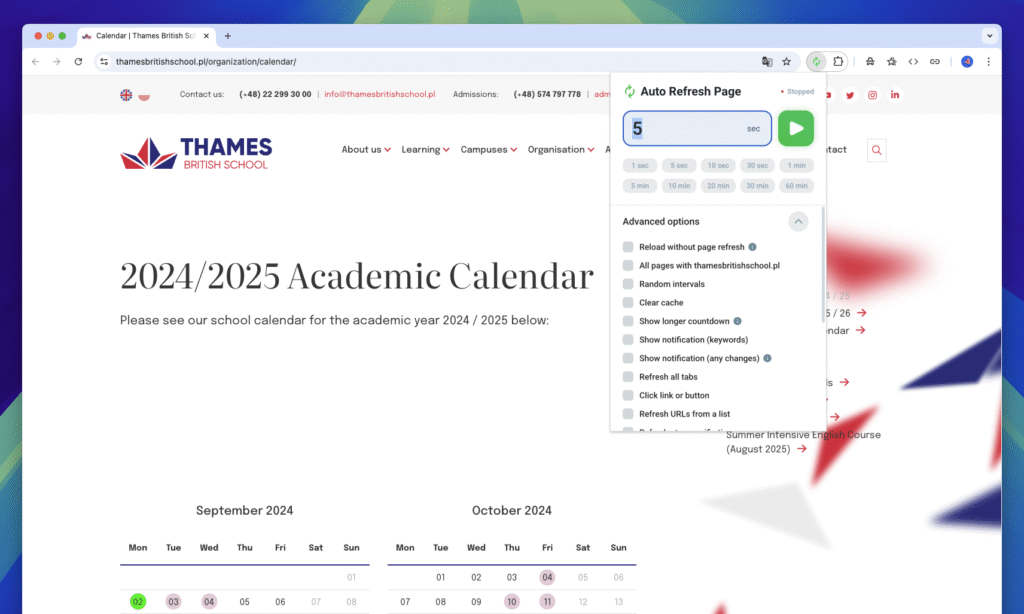
Task: Click info icon beside Show notification (any changes)
Action: click(767, 358)
